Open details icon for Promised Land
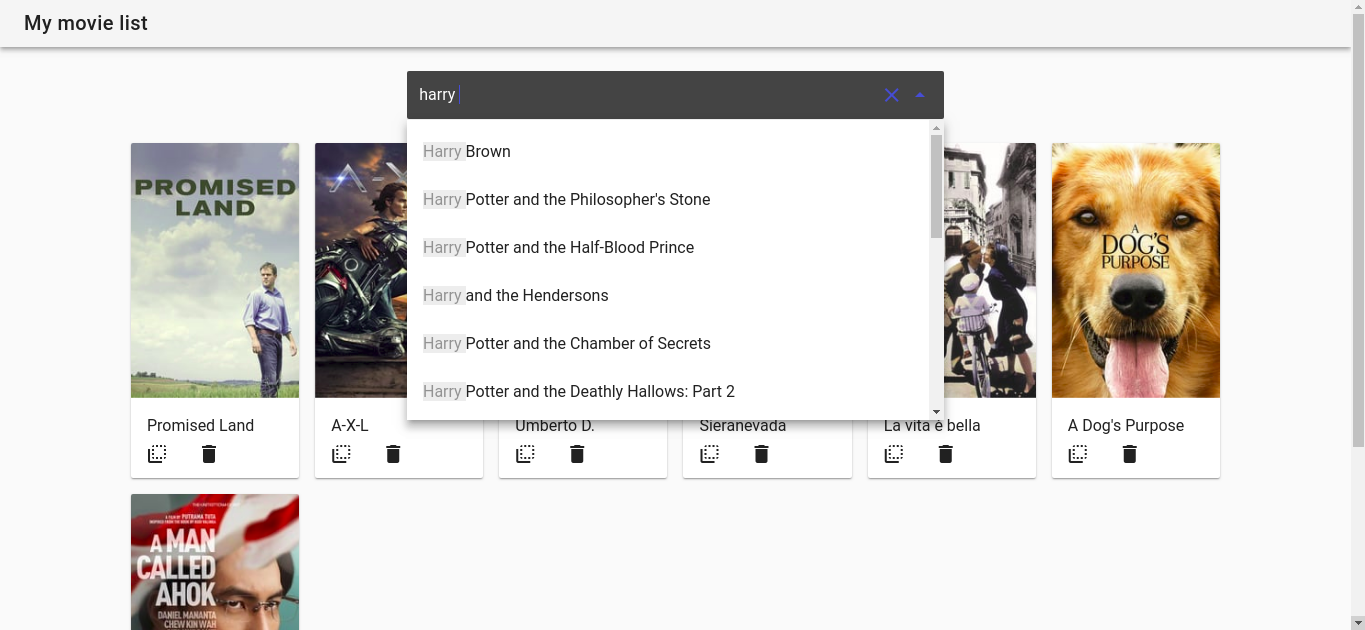Screen dimensions: 1365x630 click(x=157, y=454)
